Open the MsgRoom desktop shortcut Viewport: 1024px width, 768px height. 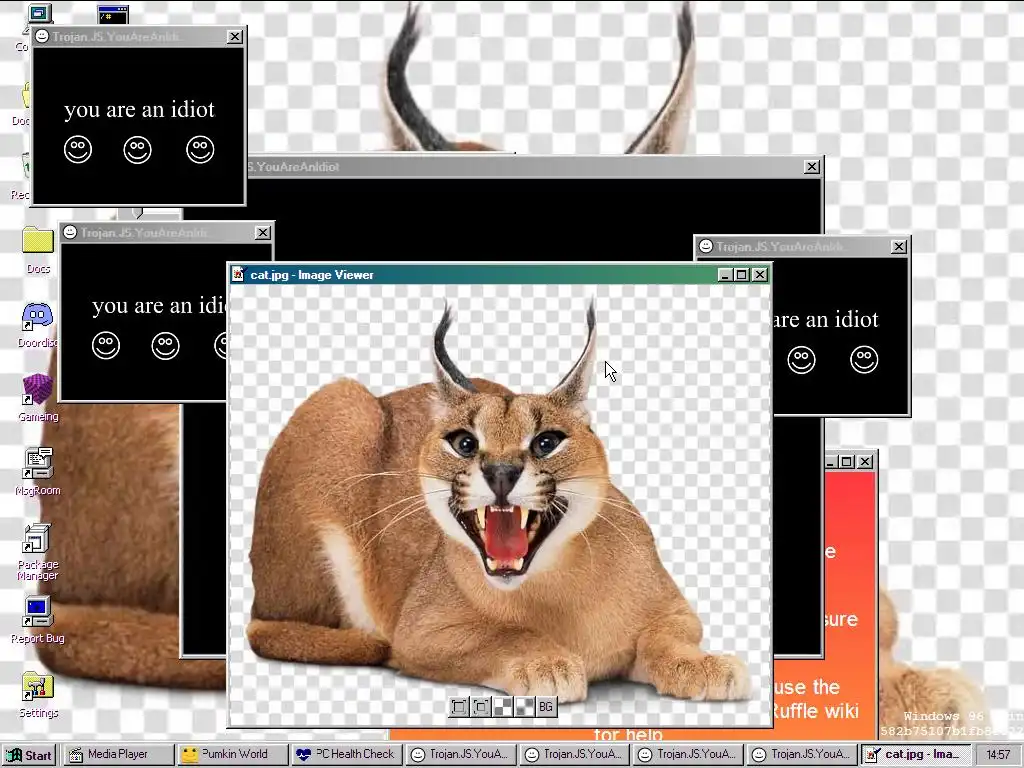pos(38,472)
